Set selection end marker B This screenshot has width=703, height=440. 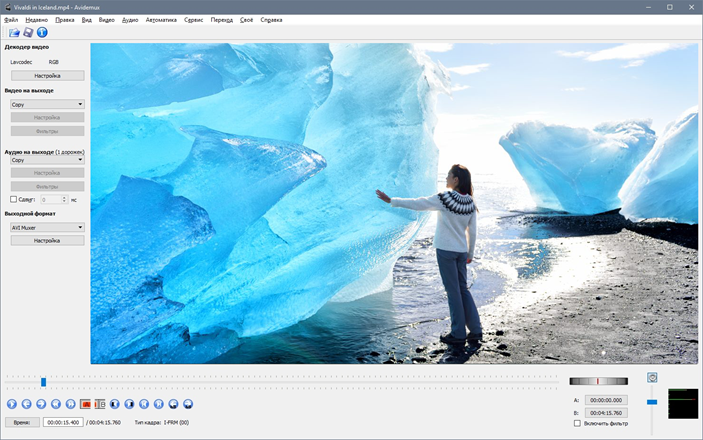pyautogui.click(x=100, y=404)
